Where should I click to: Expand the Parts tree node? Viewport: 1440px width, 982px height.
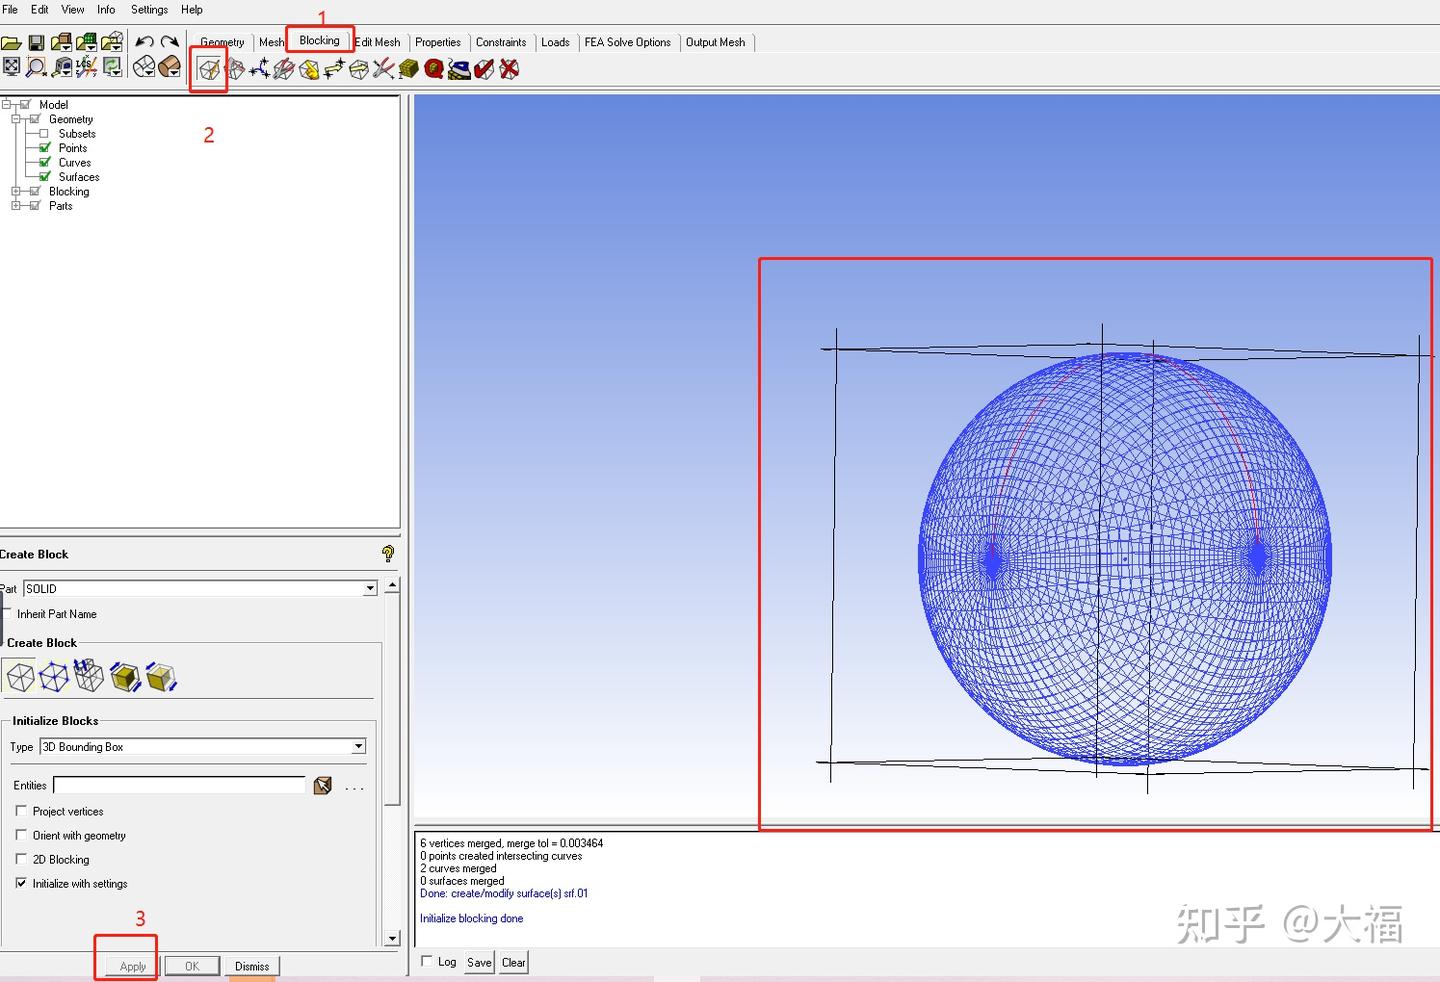[16, 206]
